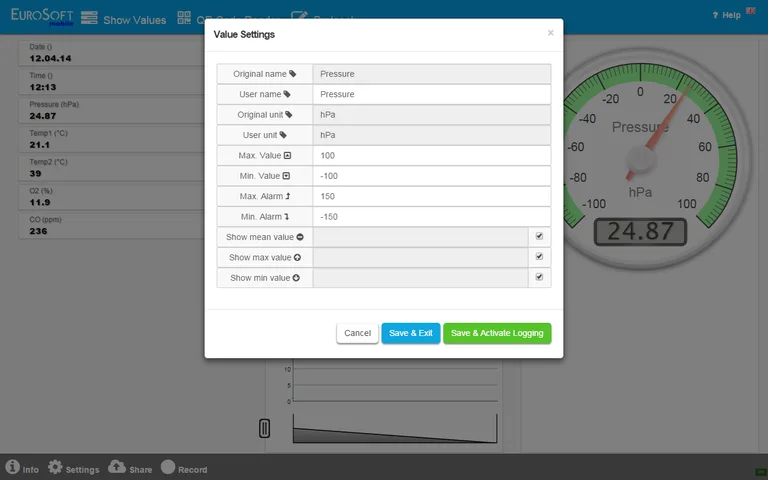This screenshot has height=480, width=768.
Task: Click the gauge digital readout 24.87
Action: point(640,232)
